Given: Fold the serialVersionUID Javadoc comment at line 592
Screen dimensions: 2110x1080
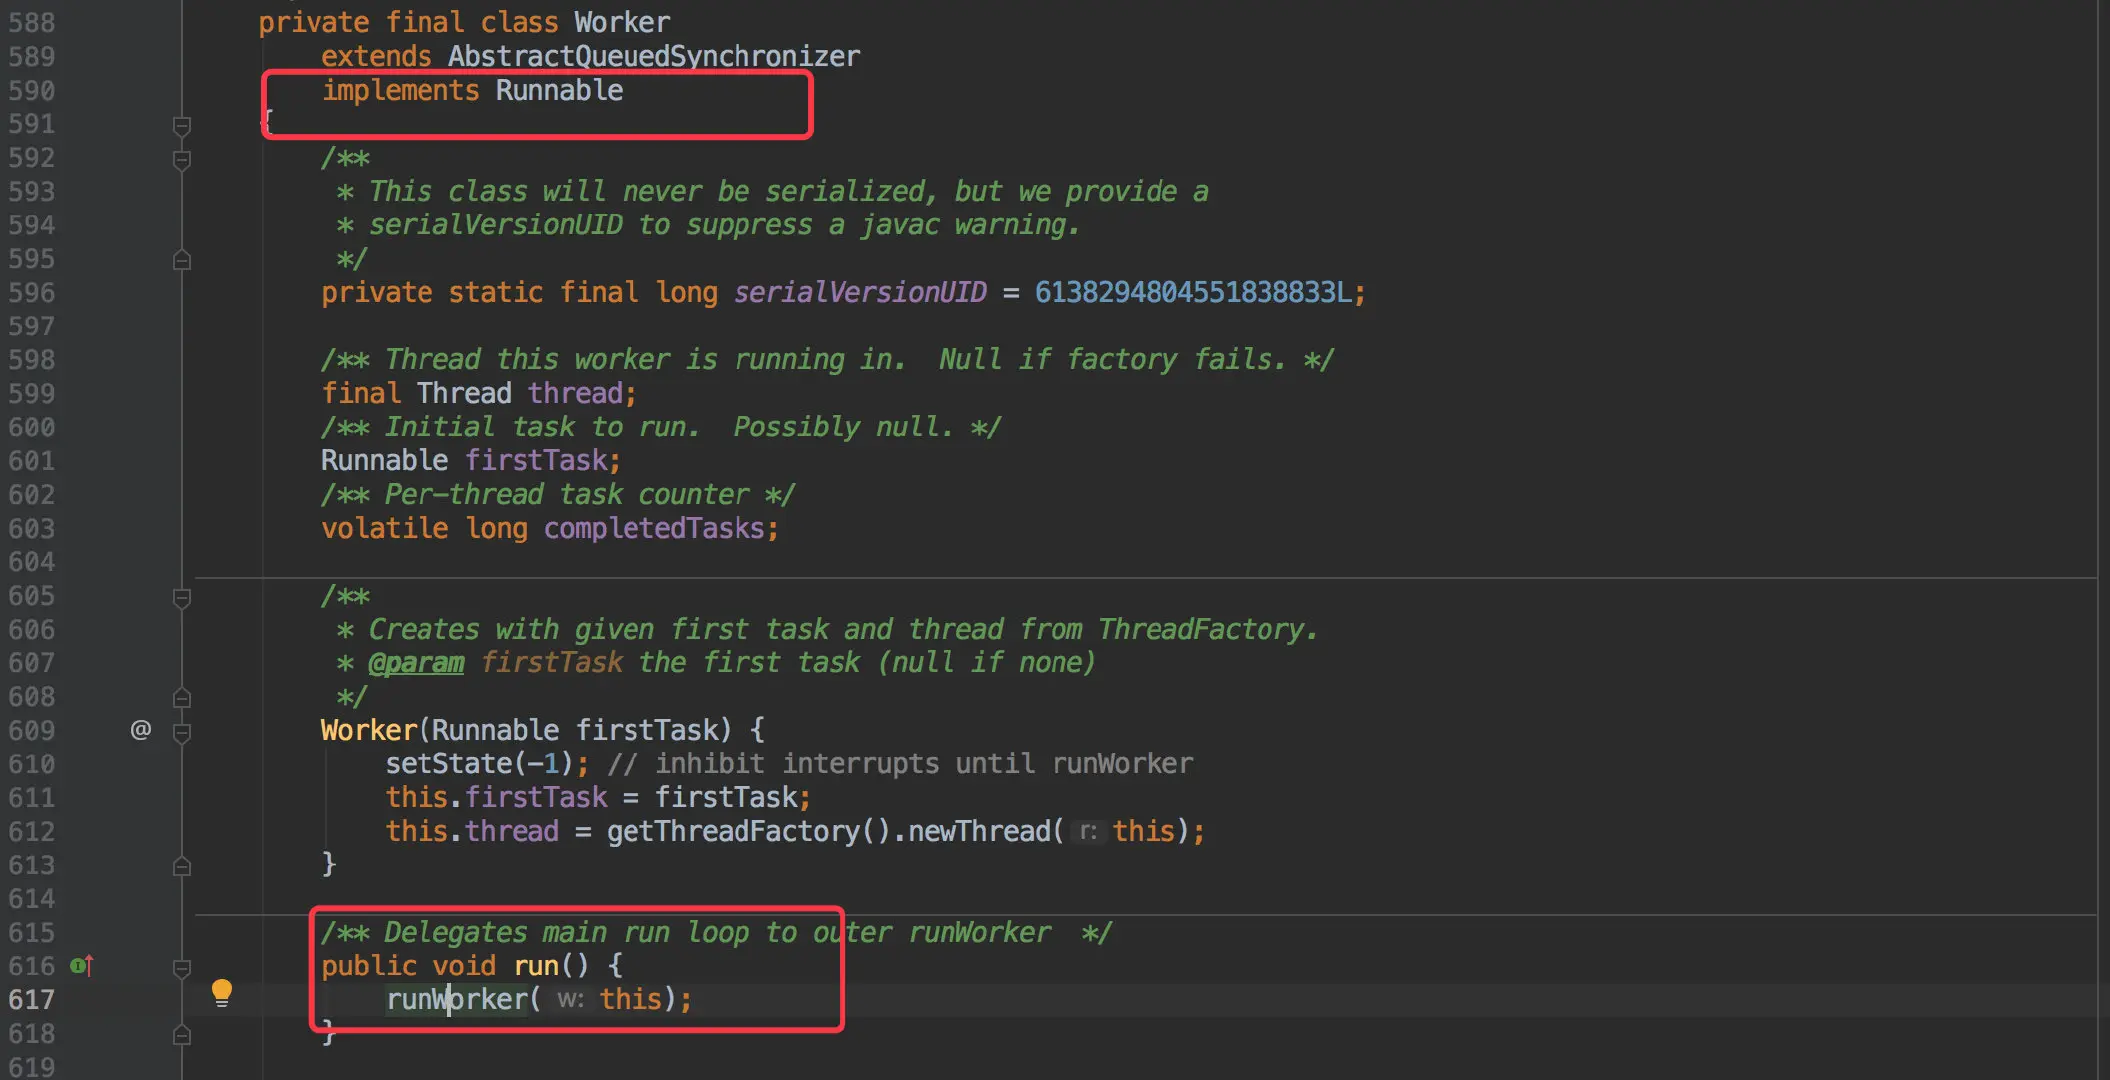Looking at the screenshot, I should (x=182, y=159).
